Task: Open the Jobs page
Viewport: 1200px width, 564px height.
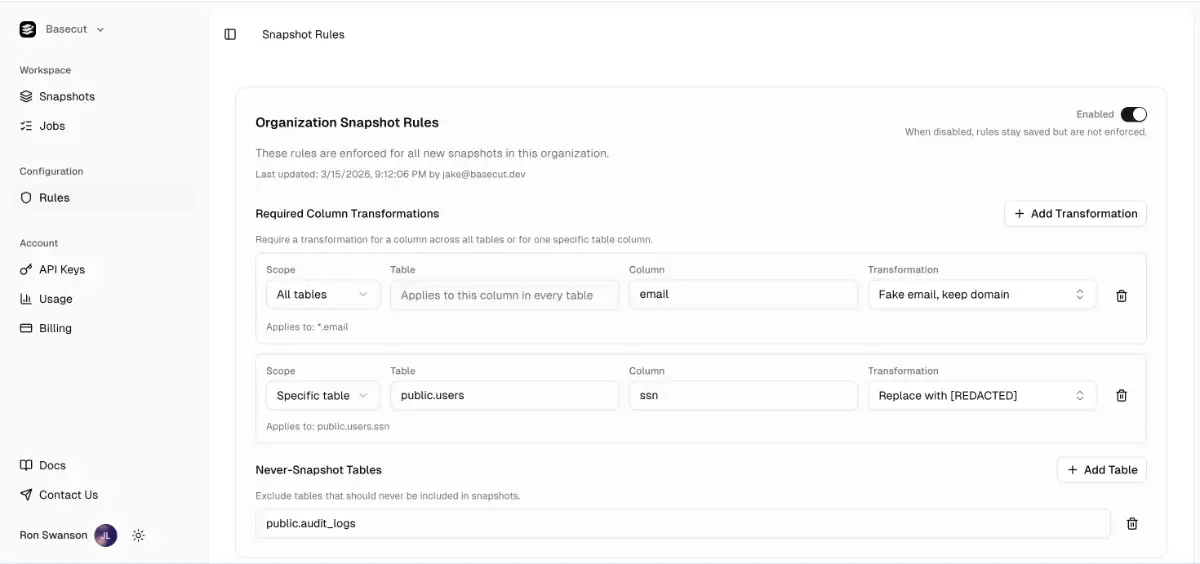Action: point(43,126)
